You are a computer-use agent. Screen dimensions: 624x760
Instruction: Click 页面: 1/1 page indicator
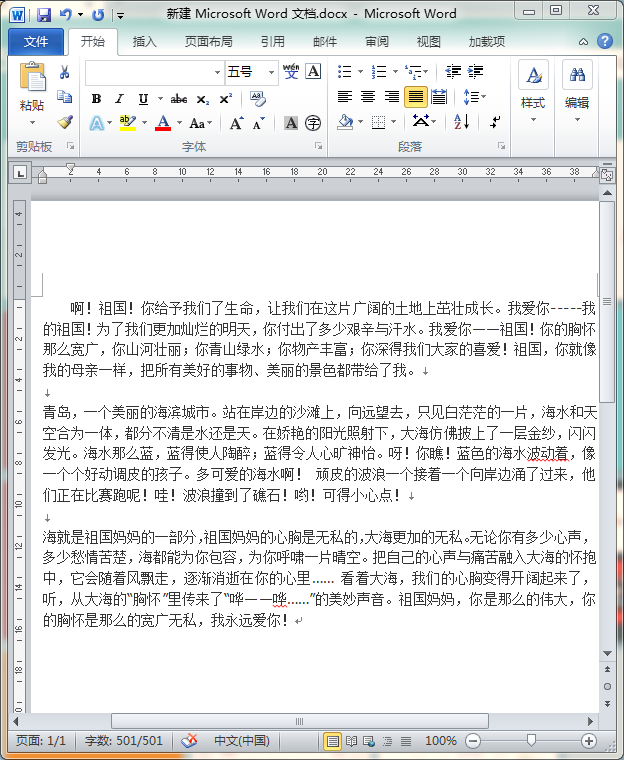[41, 741]
